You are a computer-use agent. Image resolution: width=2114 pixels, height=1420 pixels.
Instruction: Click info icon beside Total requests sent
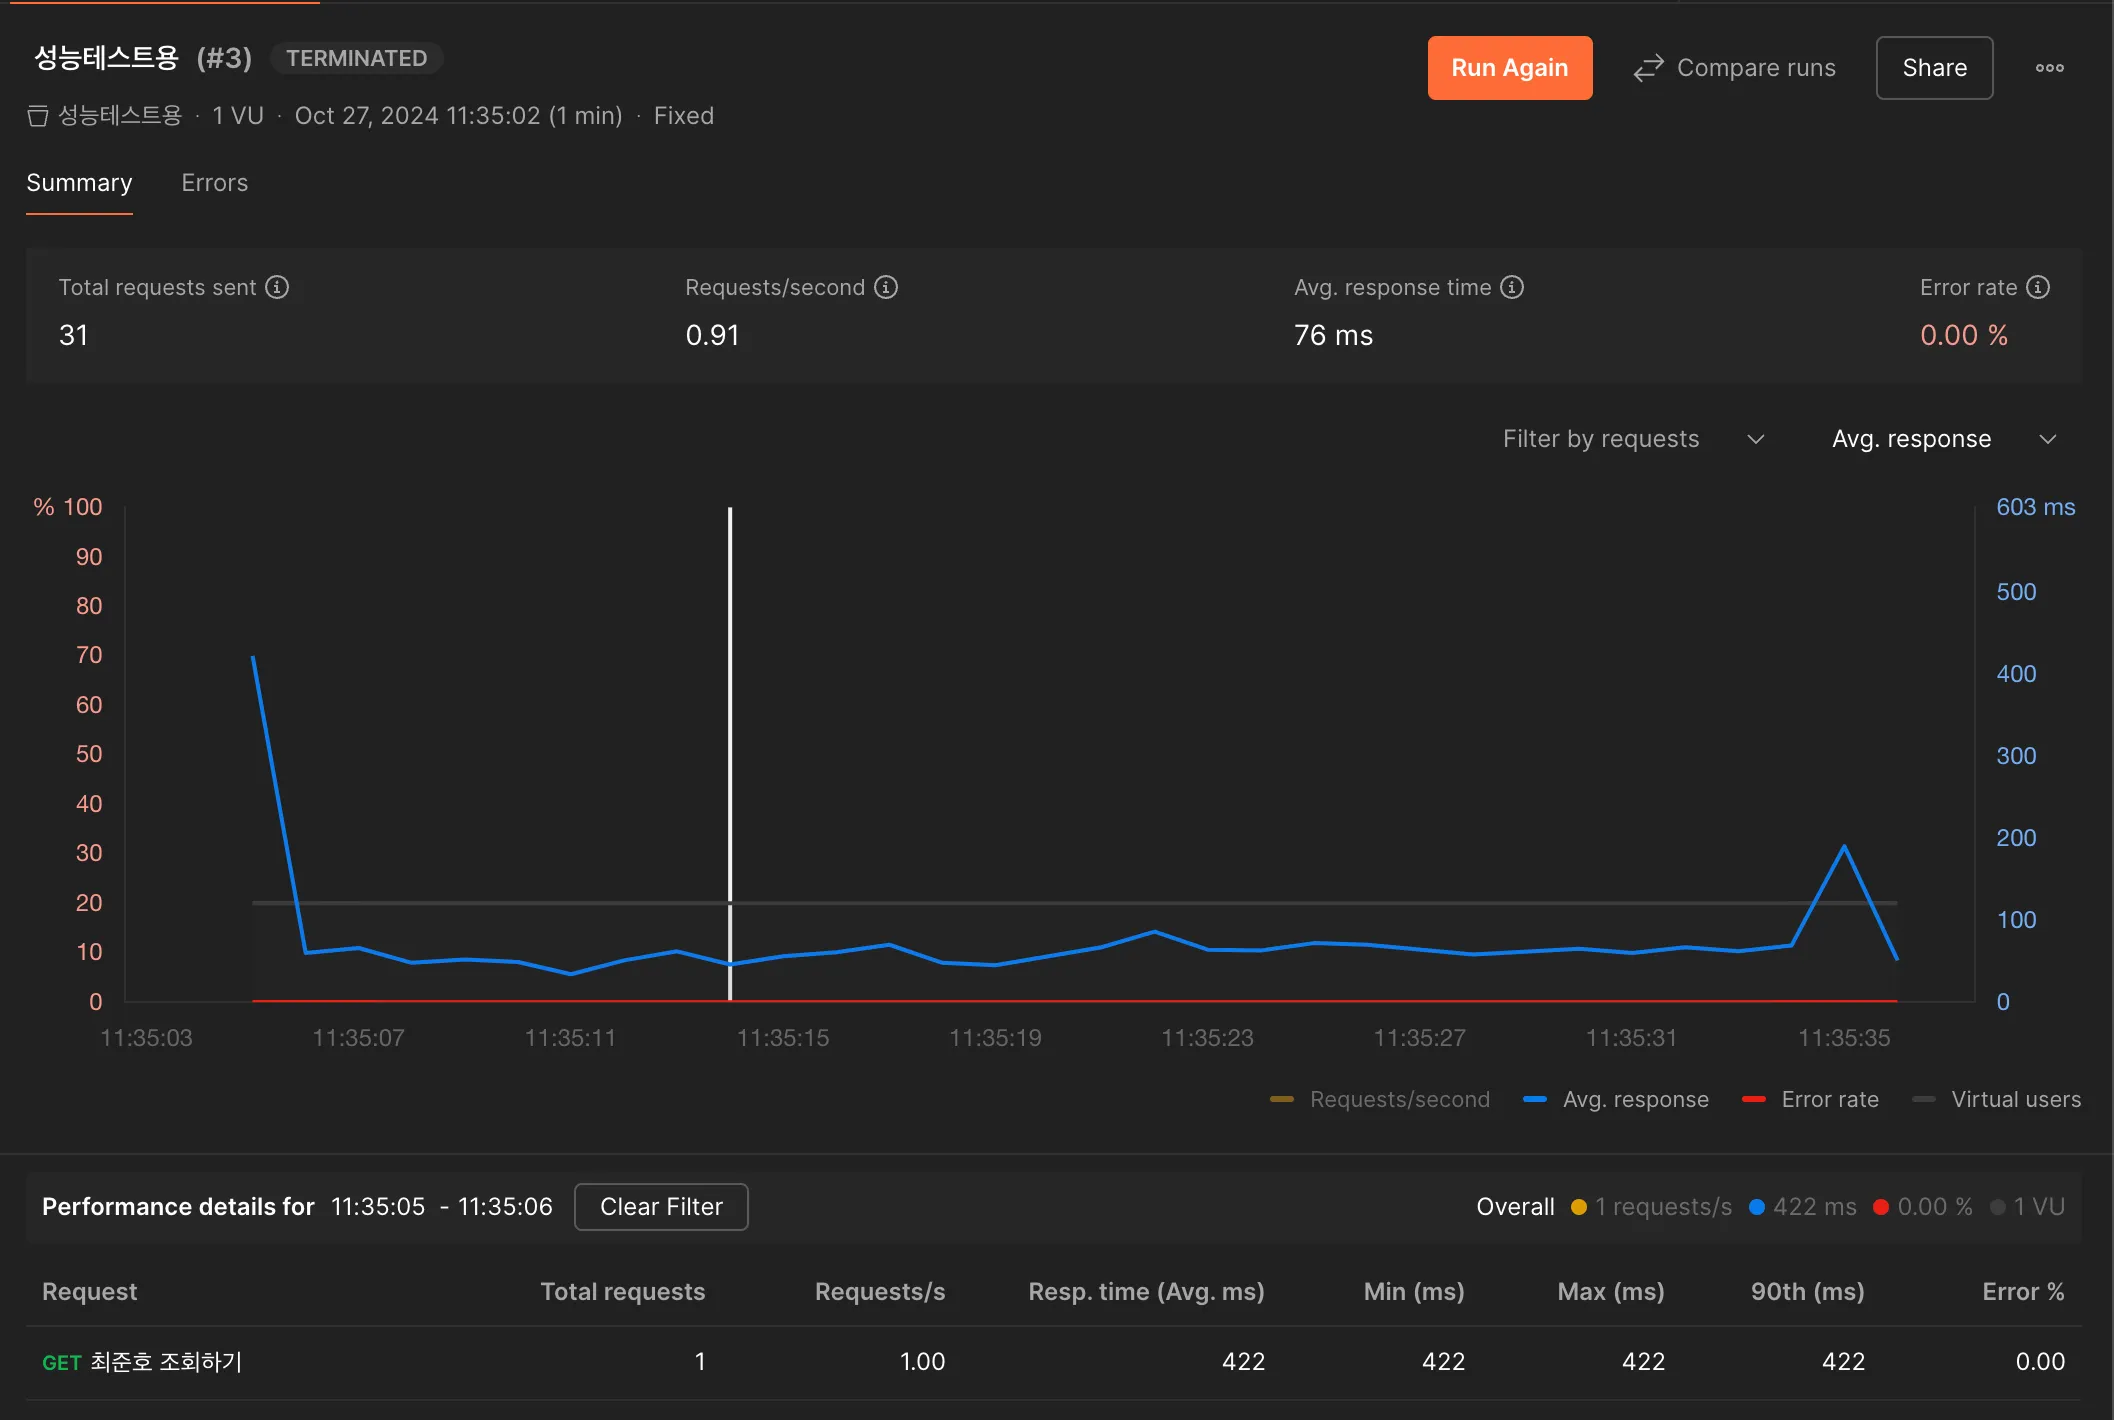(277, 287)
